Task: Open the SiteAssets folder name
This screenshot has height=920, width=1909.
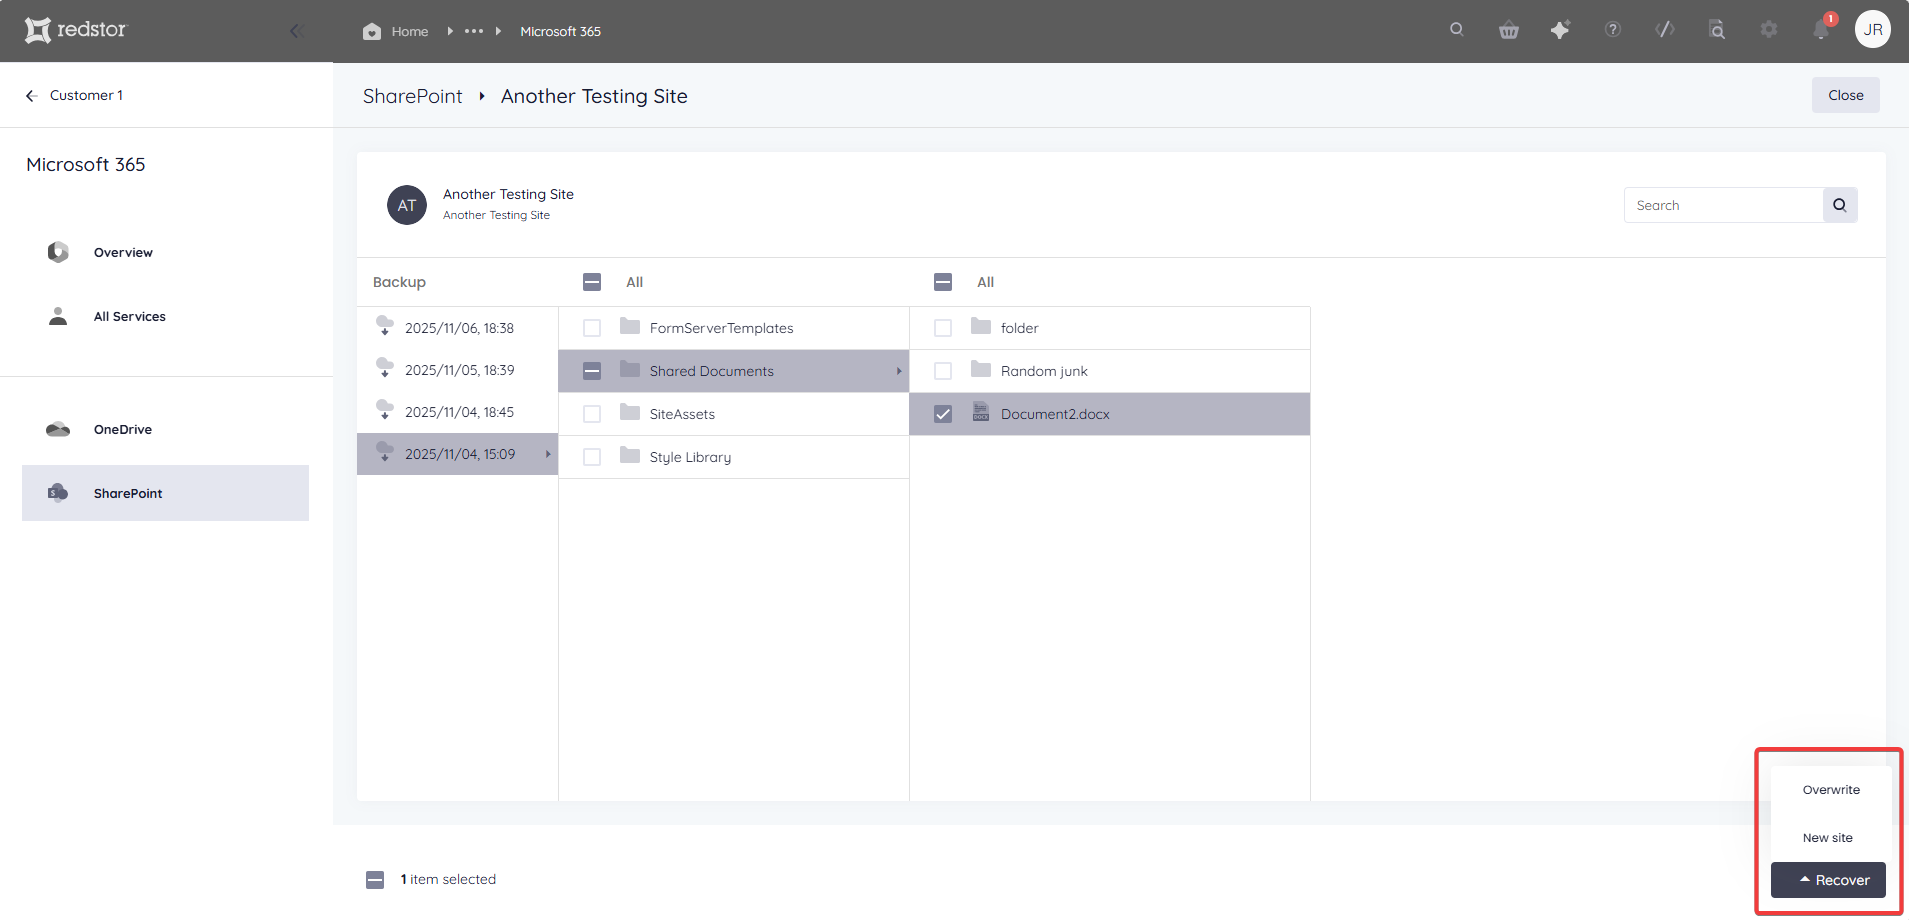Action: [x=682, y=414]
